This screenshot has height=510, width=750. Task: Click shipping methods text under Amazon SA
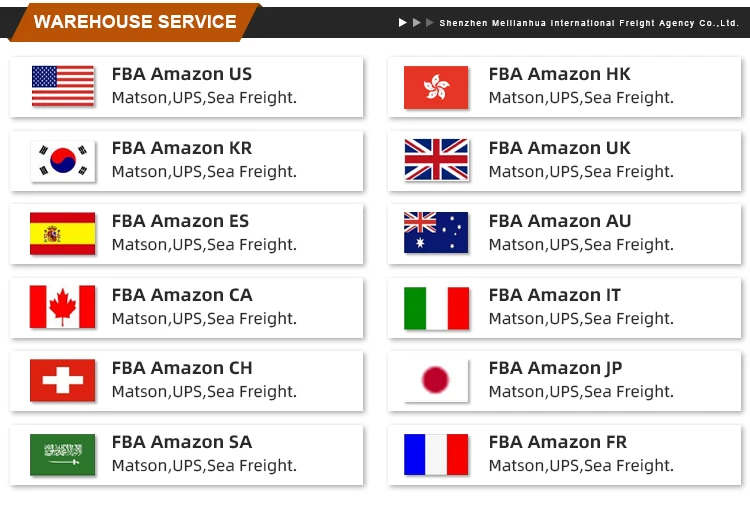click(x=204, y=466)
